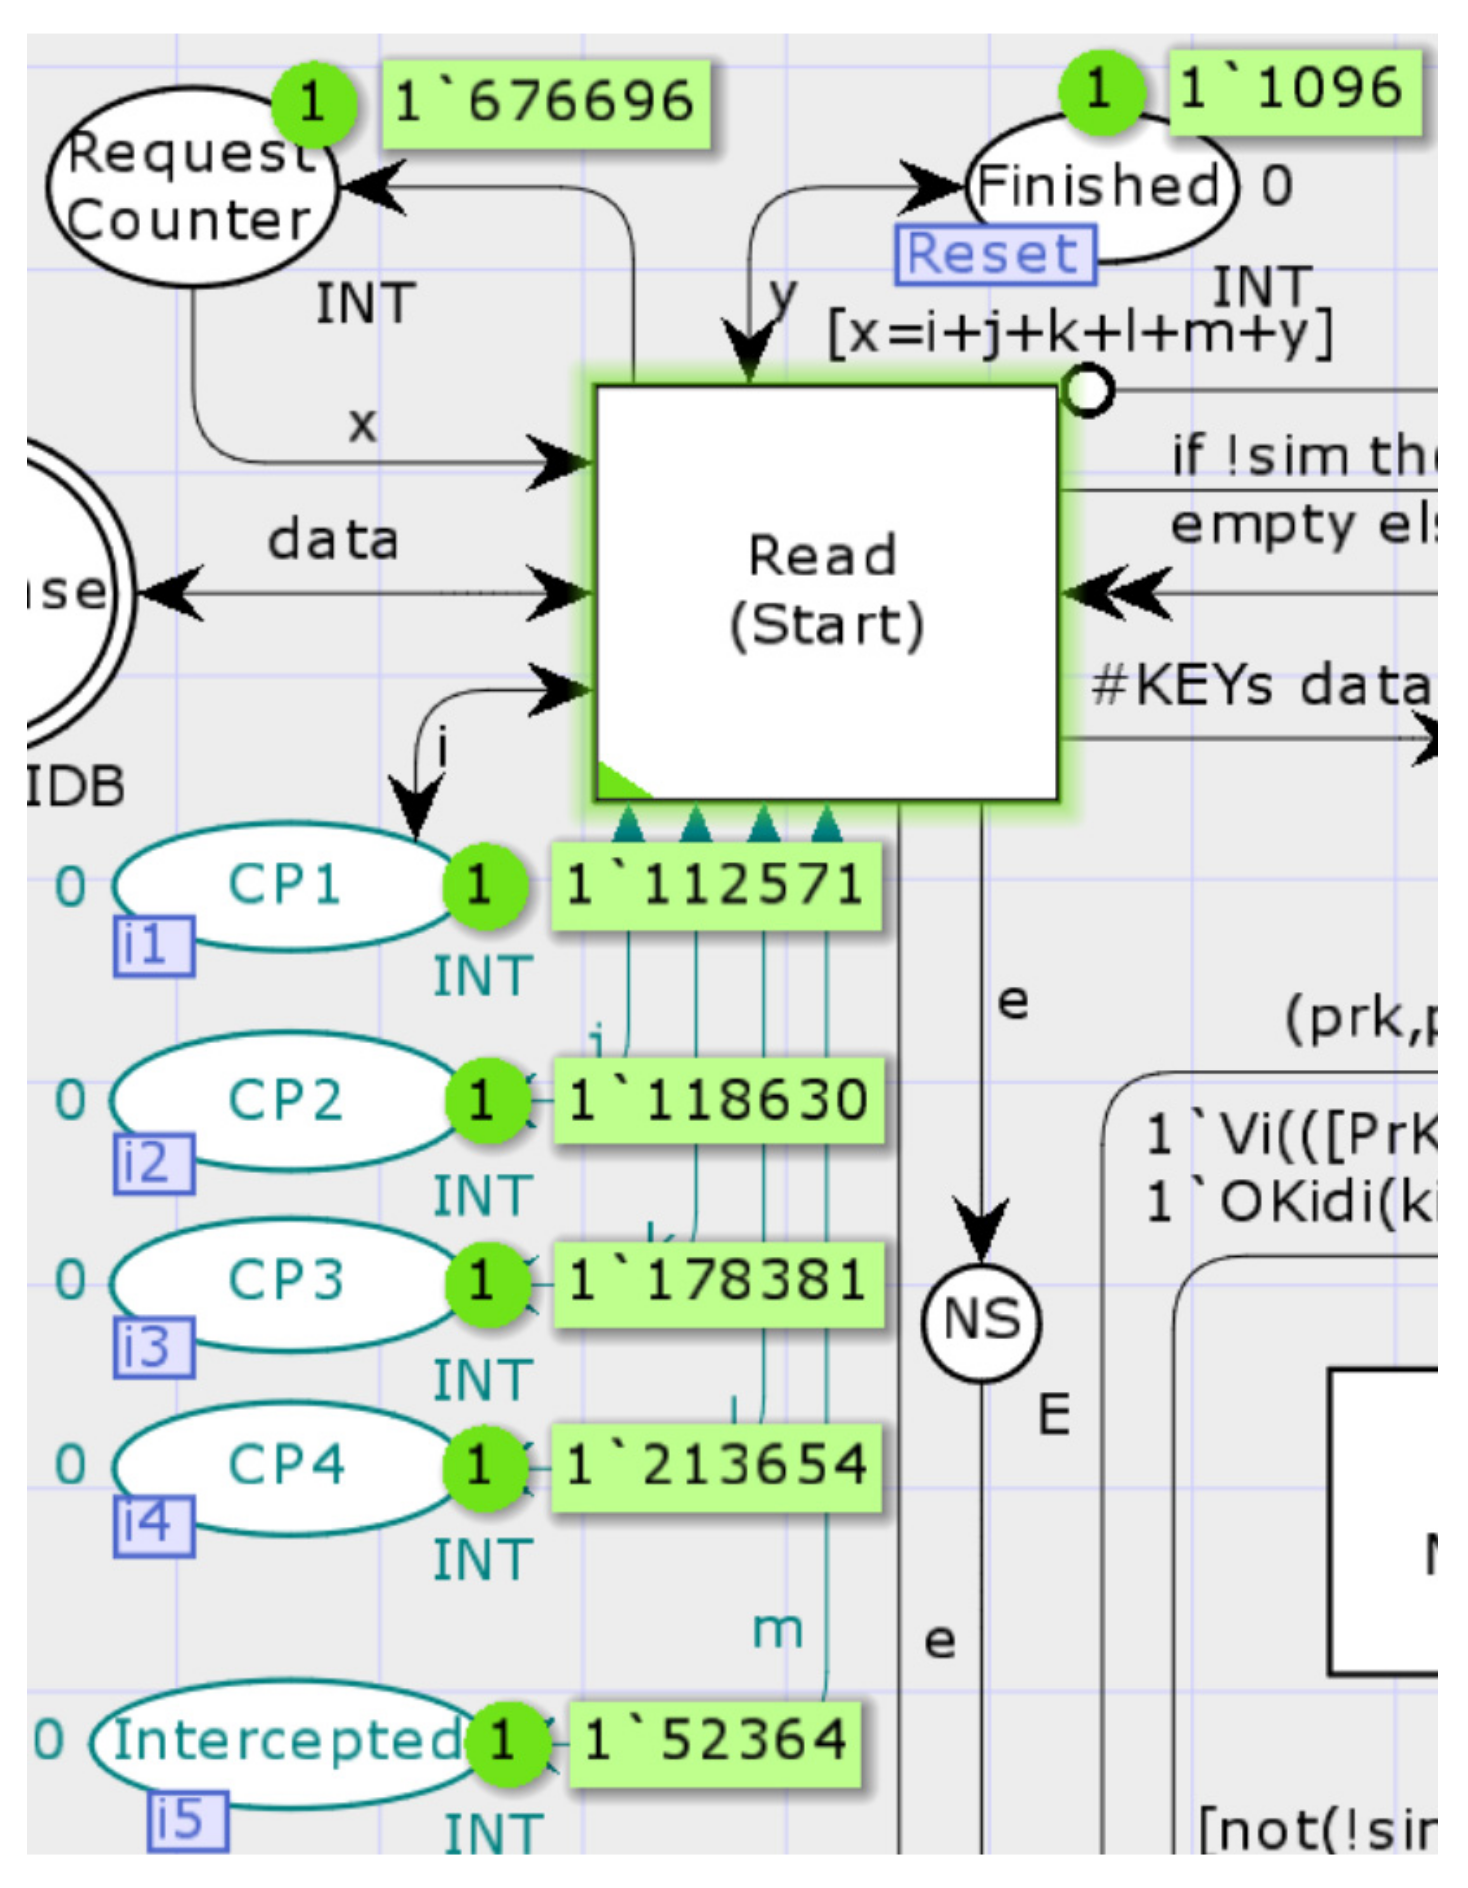Click the 1`1096 marking on Finished
Screen dimensions: 1468x1888
tap(1293, 90)
